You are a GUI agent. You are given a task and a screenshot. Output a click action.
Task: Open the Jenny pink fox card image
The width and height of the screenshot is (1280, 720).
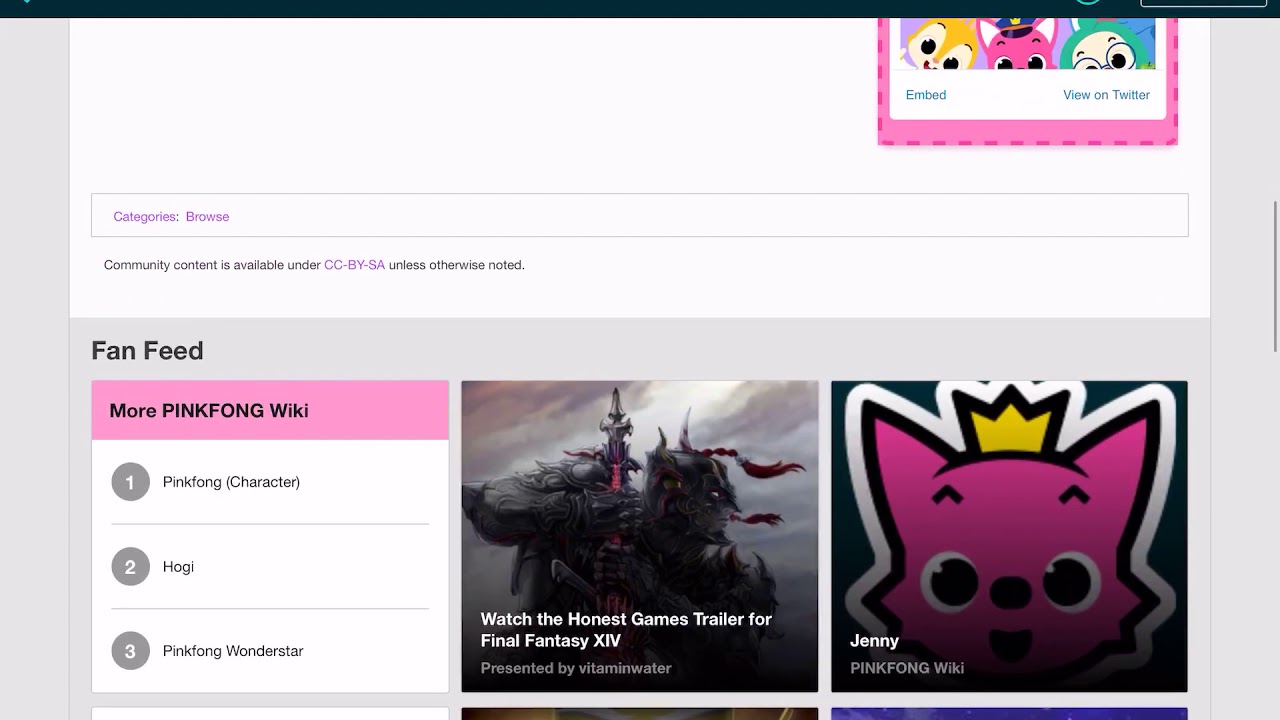tap(1009, 536)
